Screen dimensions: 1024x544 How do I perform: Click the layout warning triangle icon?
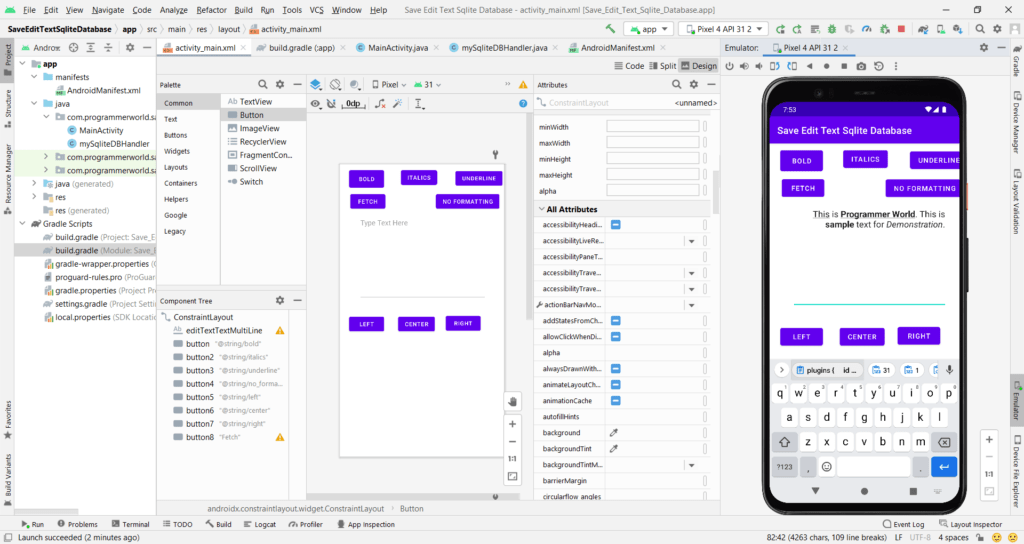click(x=523, y=85)
